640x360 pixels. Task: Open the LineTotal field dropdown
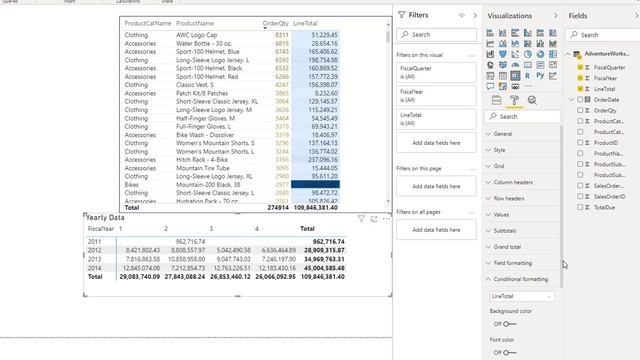[522, 296]
